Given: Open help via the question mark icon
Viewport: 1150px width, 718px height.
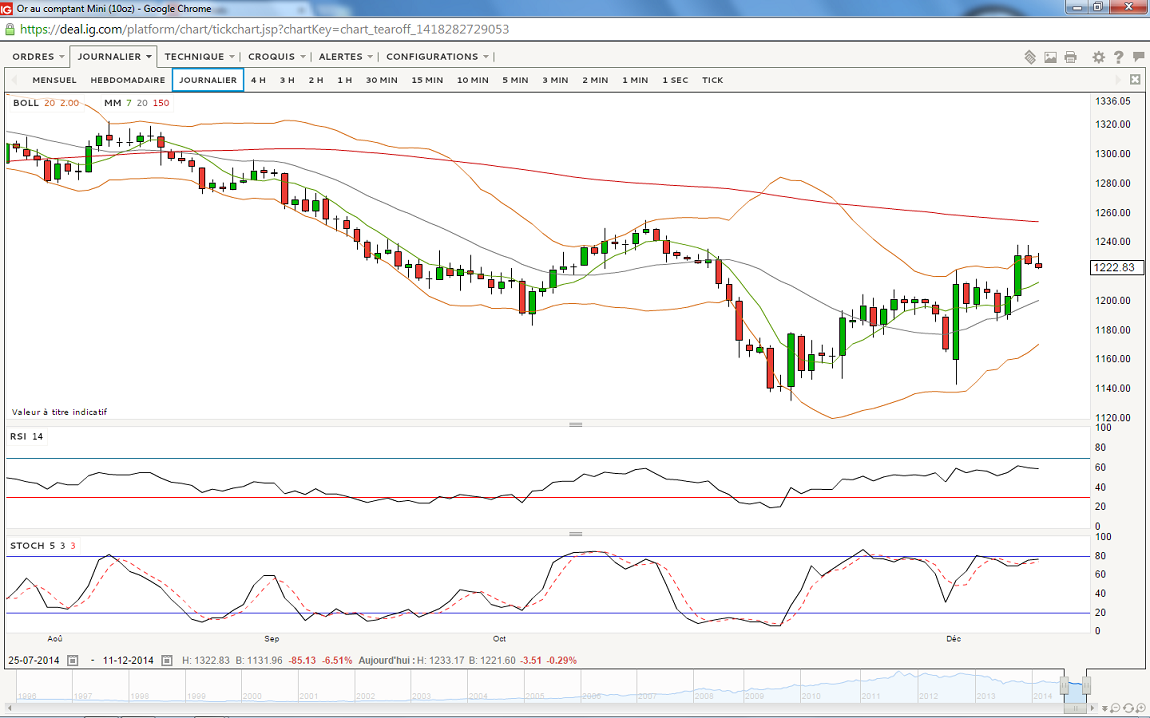Looking at the screenshot, I should point(1118,56).
